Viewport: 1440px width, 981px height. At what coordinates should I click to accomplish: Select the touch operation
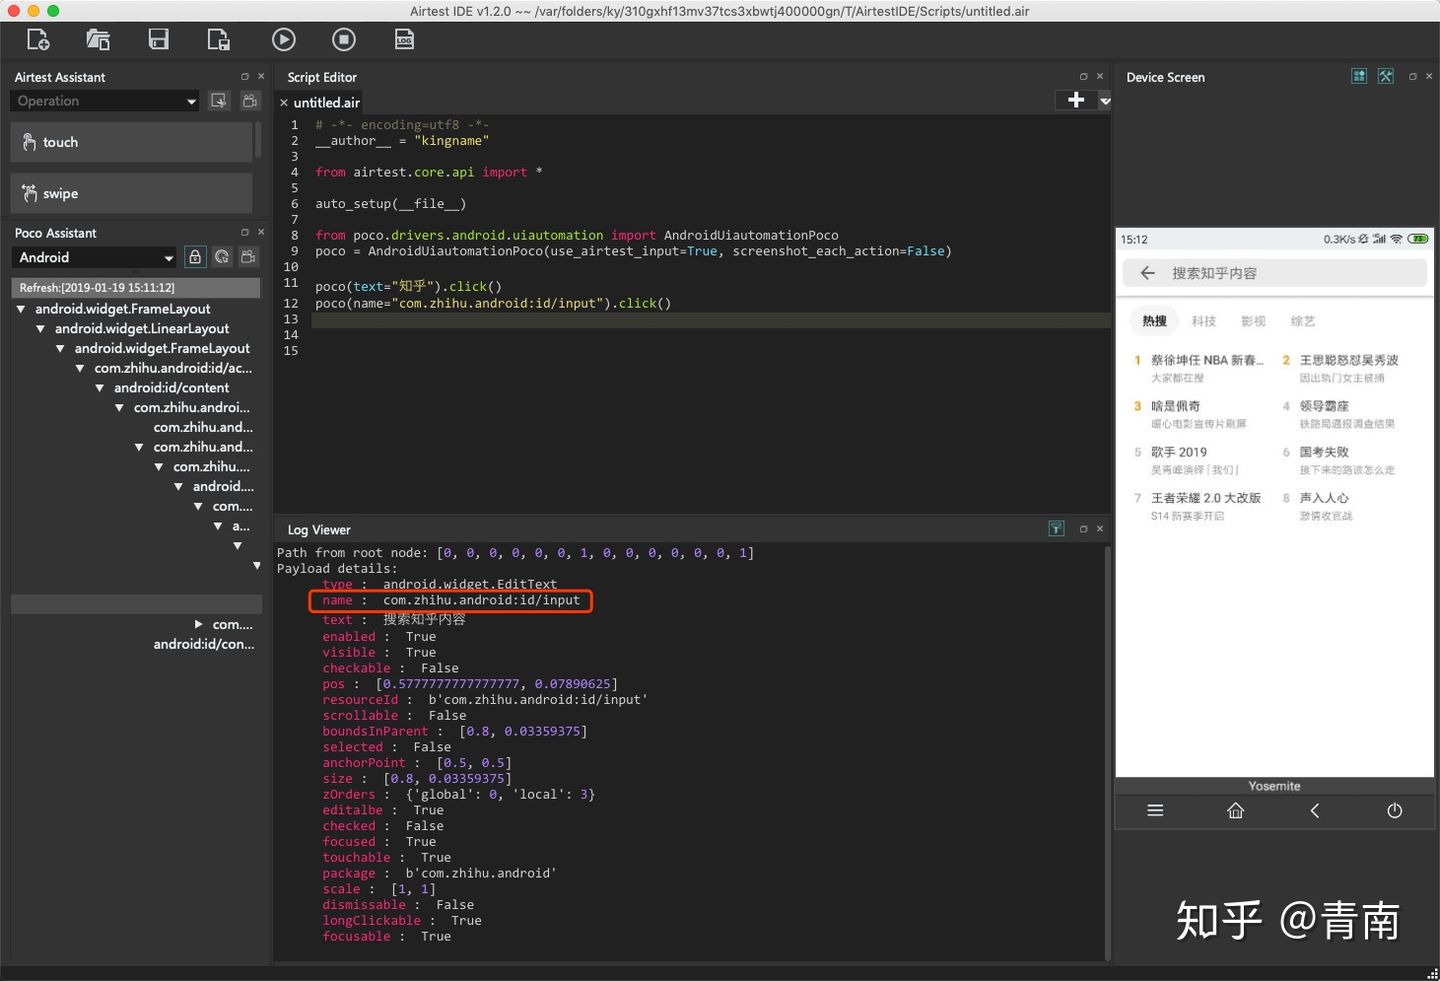click(132, 142)
